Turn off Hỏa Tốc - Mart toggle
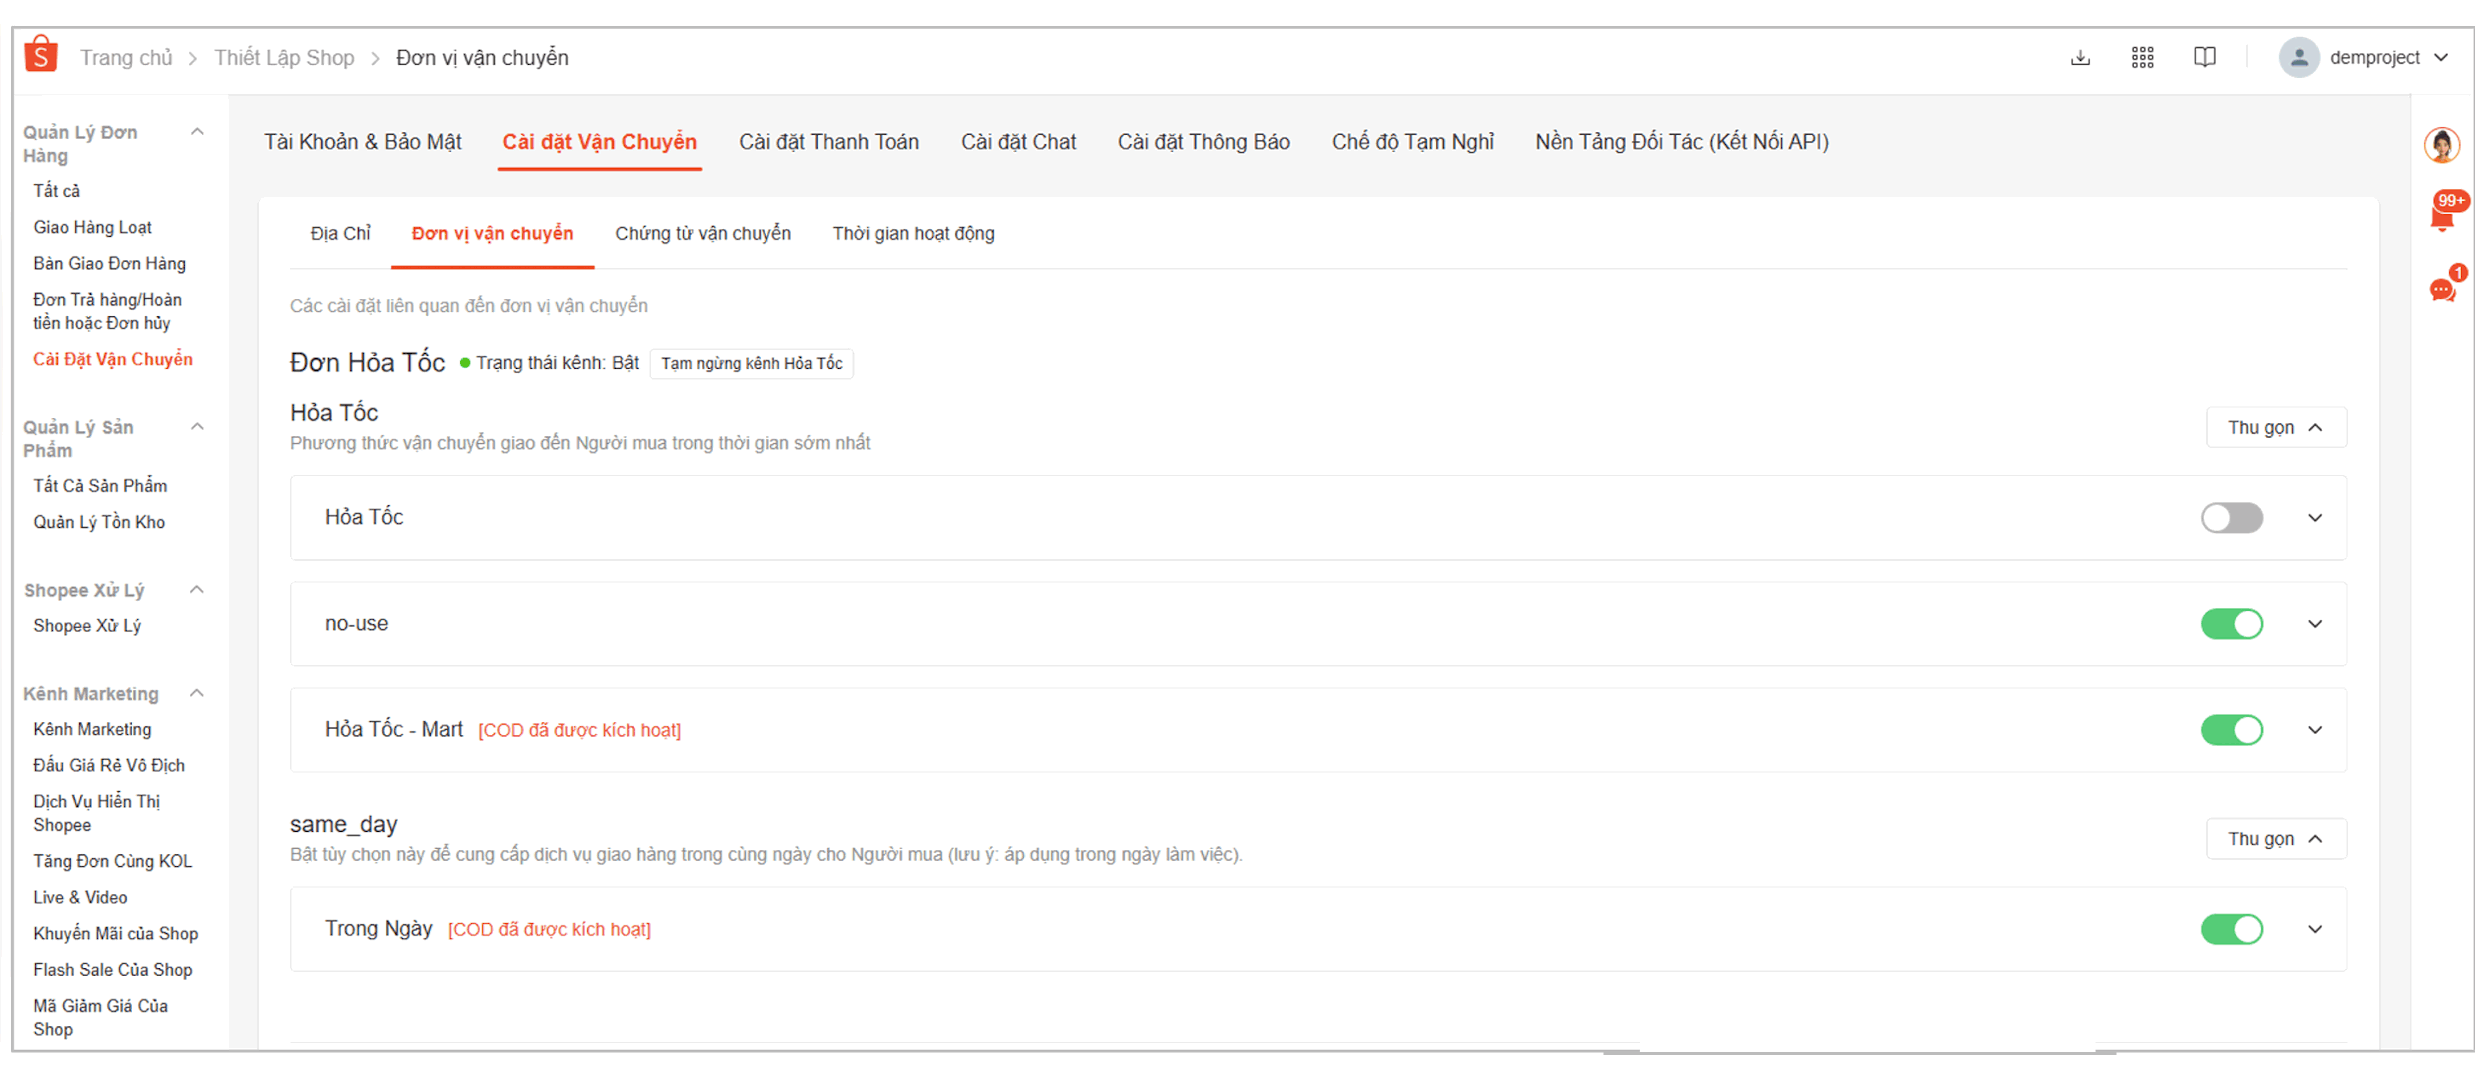 2231,730
